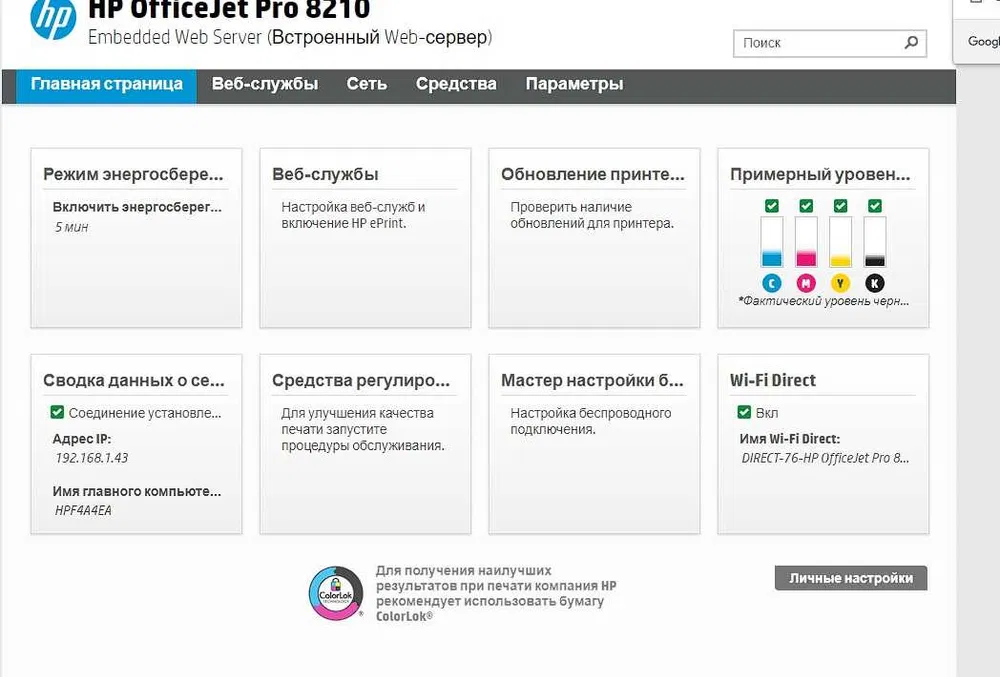Click the Личные настройки button

click(x=851, y=578)
